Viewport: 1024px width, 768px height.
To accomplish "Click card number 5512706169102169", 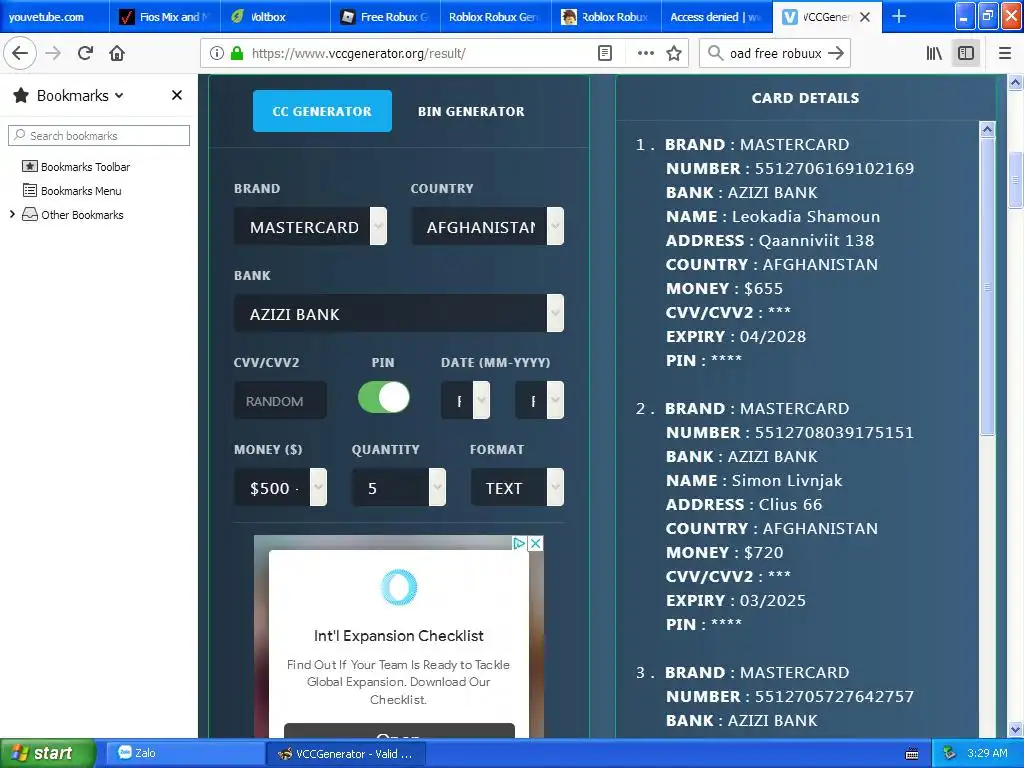I will [x=834, y=168].
